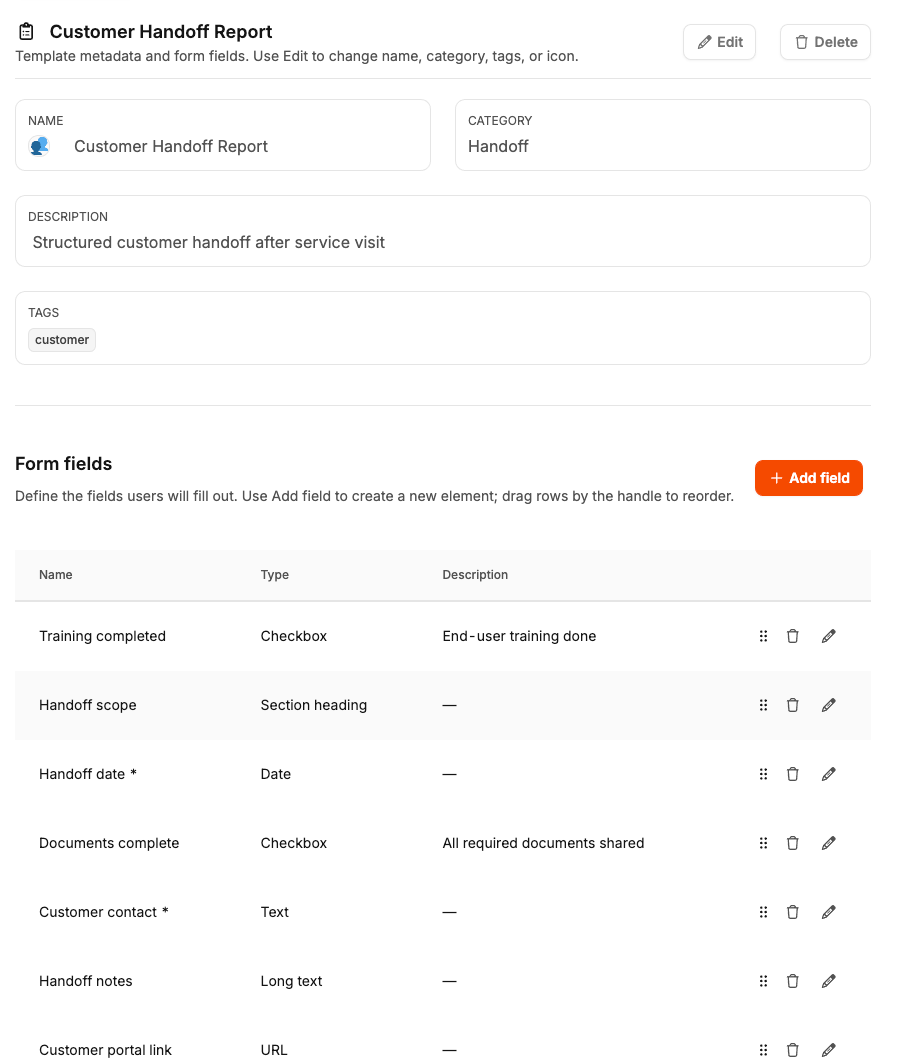Click the Name column header
This screenshot has height=1060, width=907.
click(56, 575)
